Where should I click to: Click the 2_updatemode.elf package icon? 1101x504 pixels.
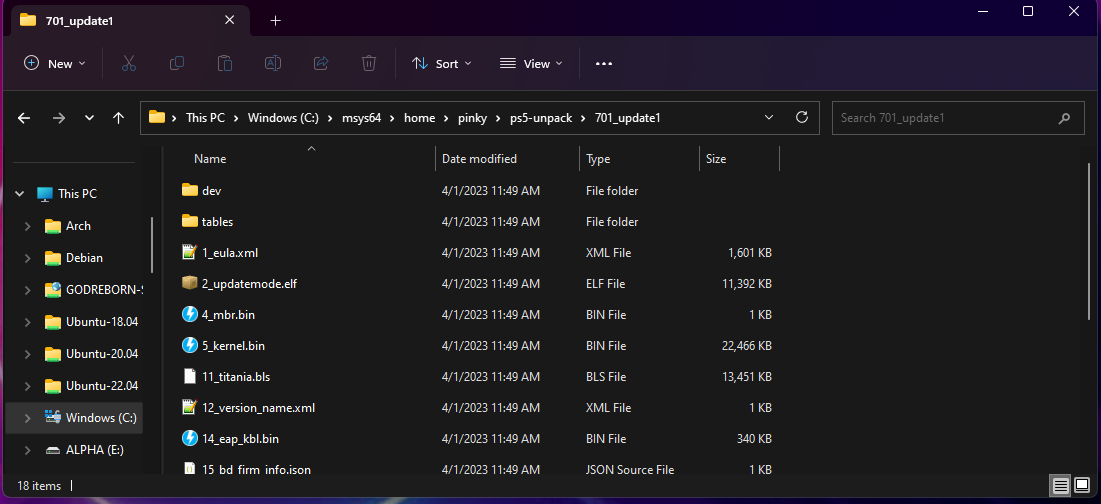coord(190,283)
